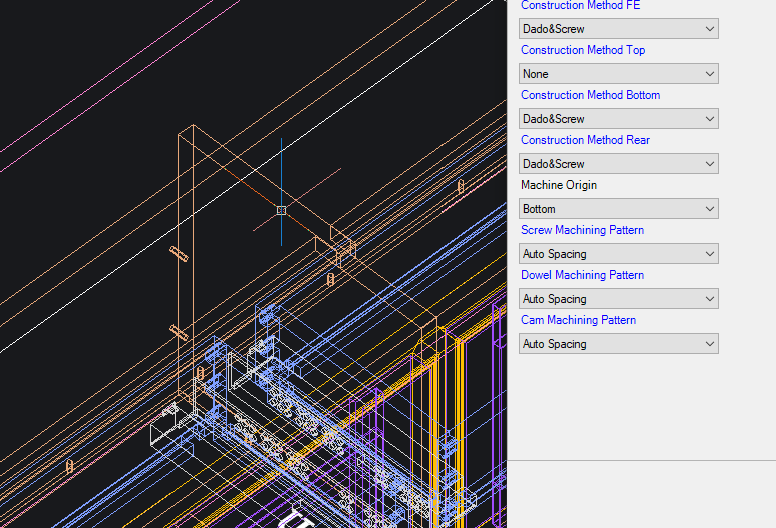776x528 pixels.
Task: Click the horizontal divider below the properties
Action: click(x=641, y=460)
